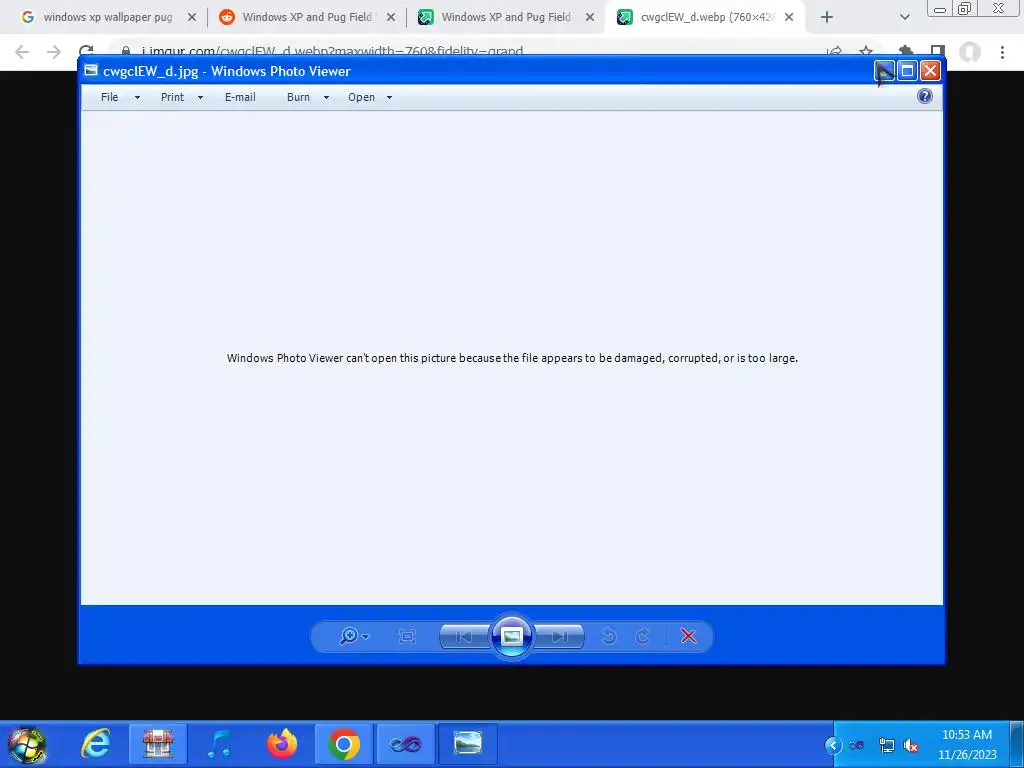Image resolution: width=1024 pixels, height=768 pixels.
Task: Open the store-front taskbar icon
Action: click(157, 744)
